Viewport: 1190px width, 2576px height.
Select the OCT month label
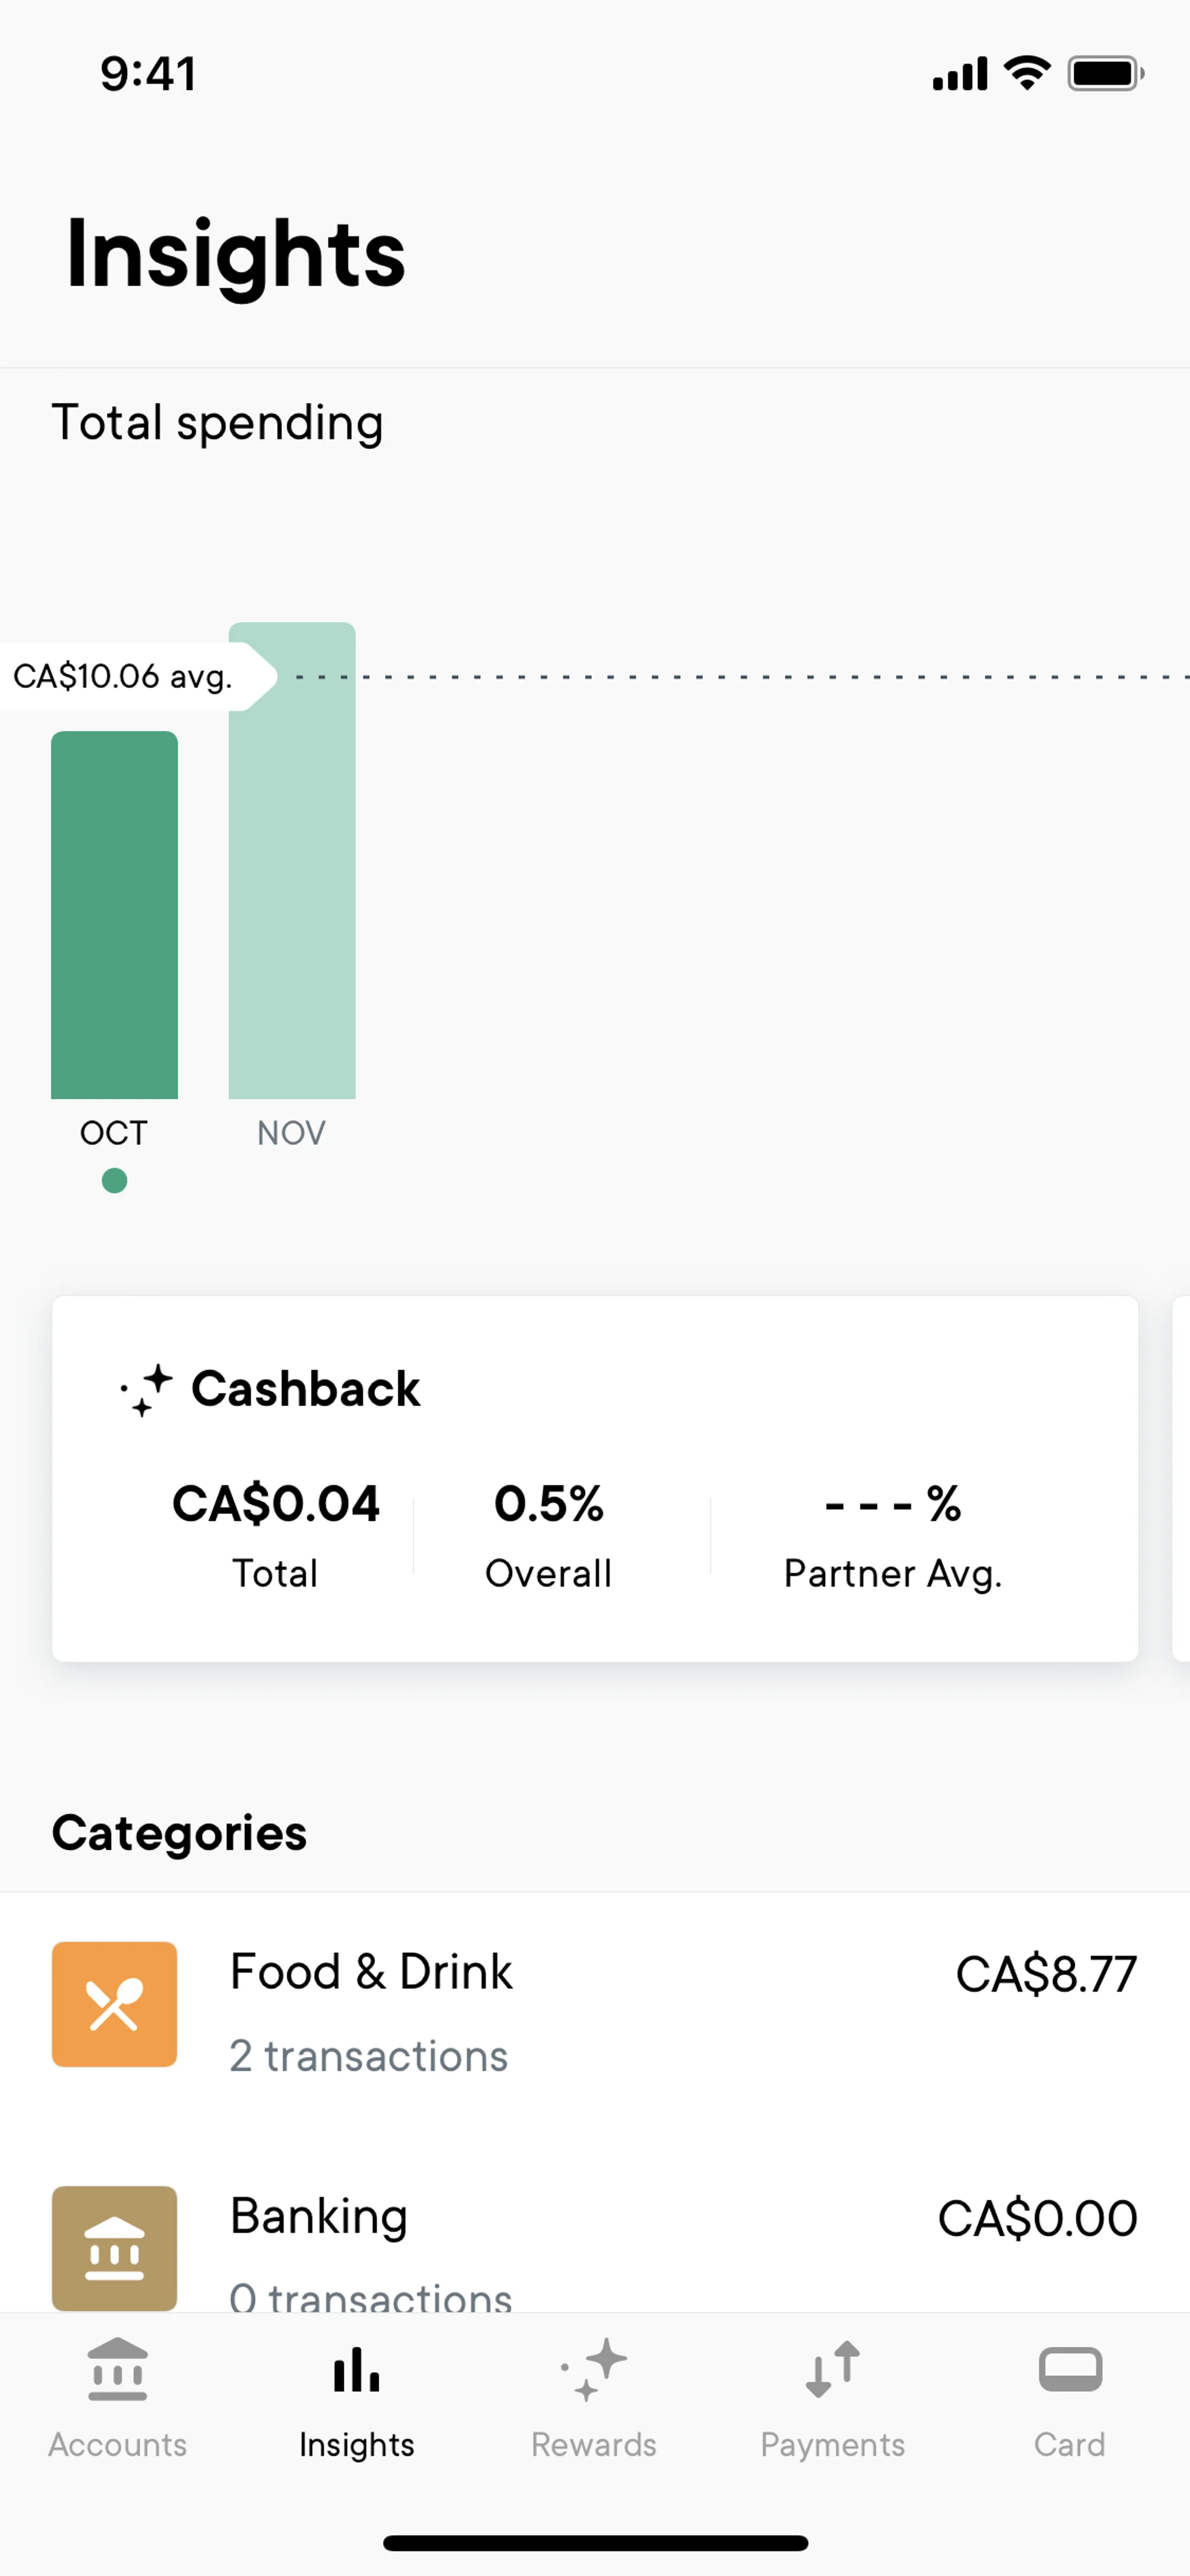(x=114, y=1133)
